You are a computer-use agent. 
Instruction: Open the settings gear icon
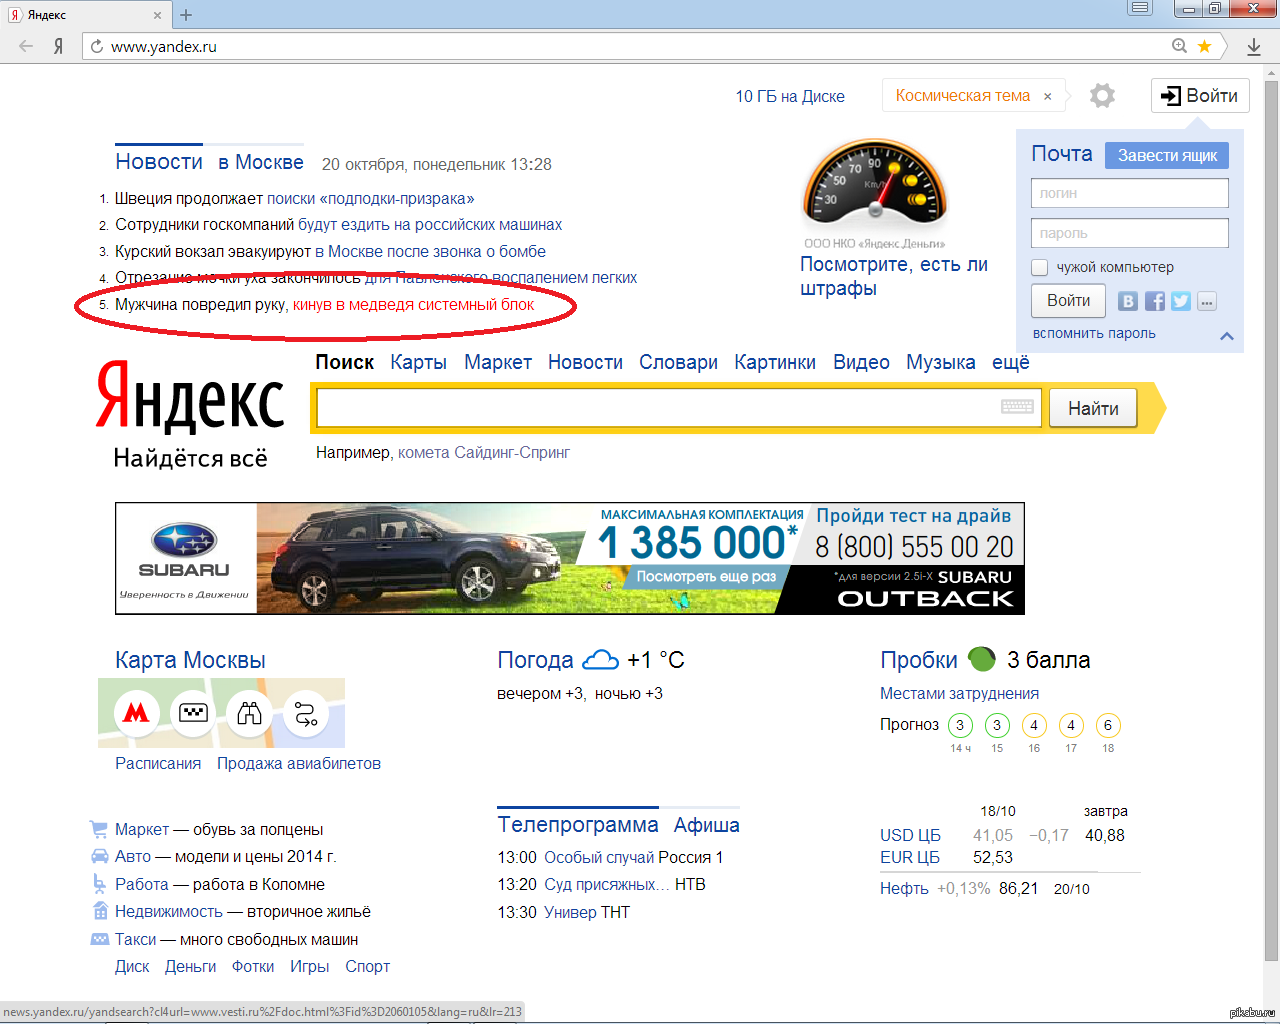[1102, 96]
